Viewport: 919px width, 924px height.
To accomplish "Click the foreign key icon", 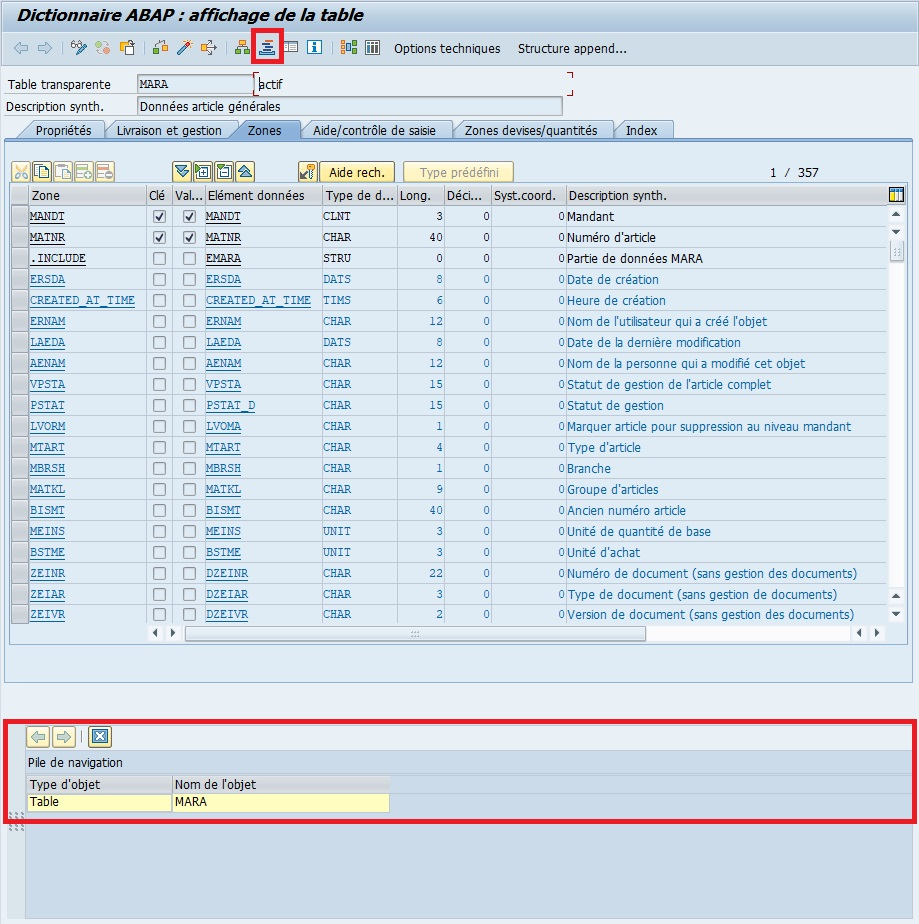I will click(x=308, y=172).
